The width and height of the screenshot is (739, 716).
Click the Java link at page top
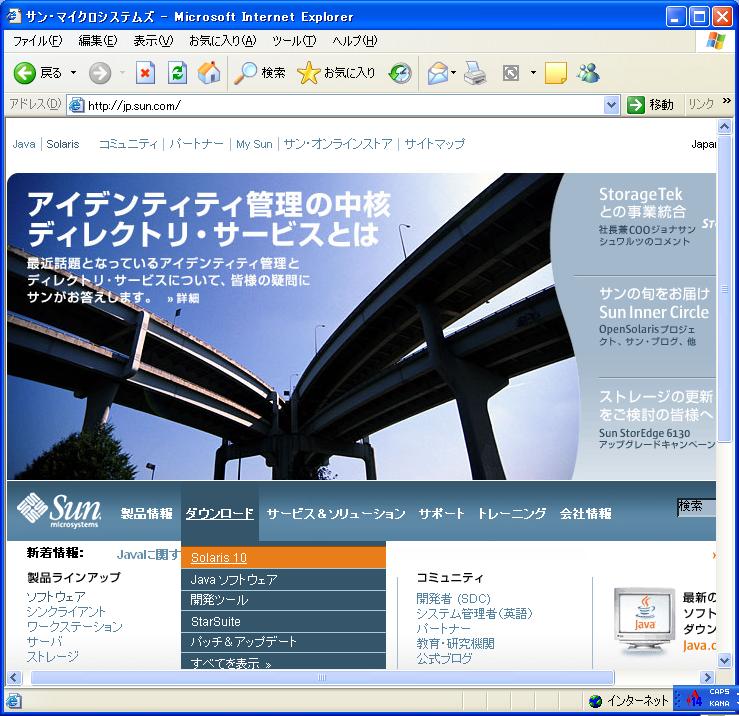(x=24, y=144)
